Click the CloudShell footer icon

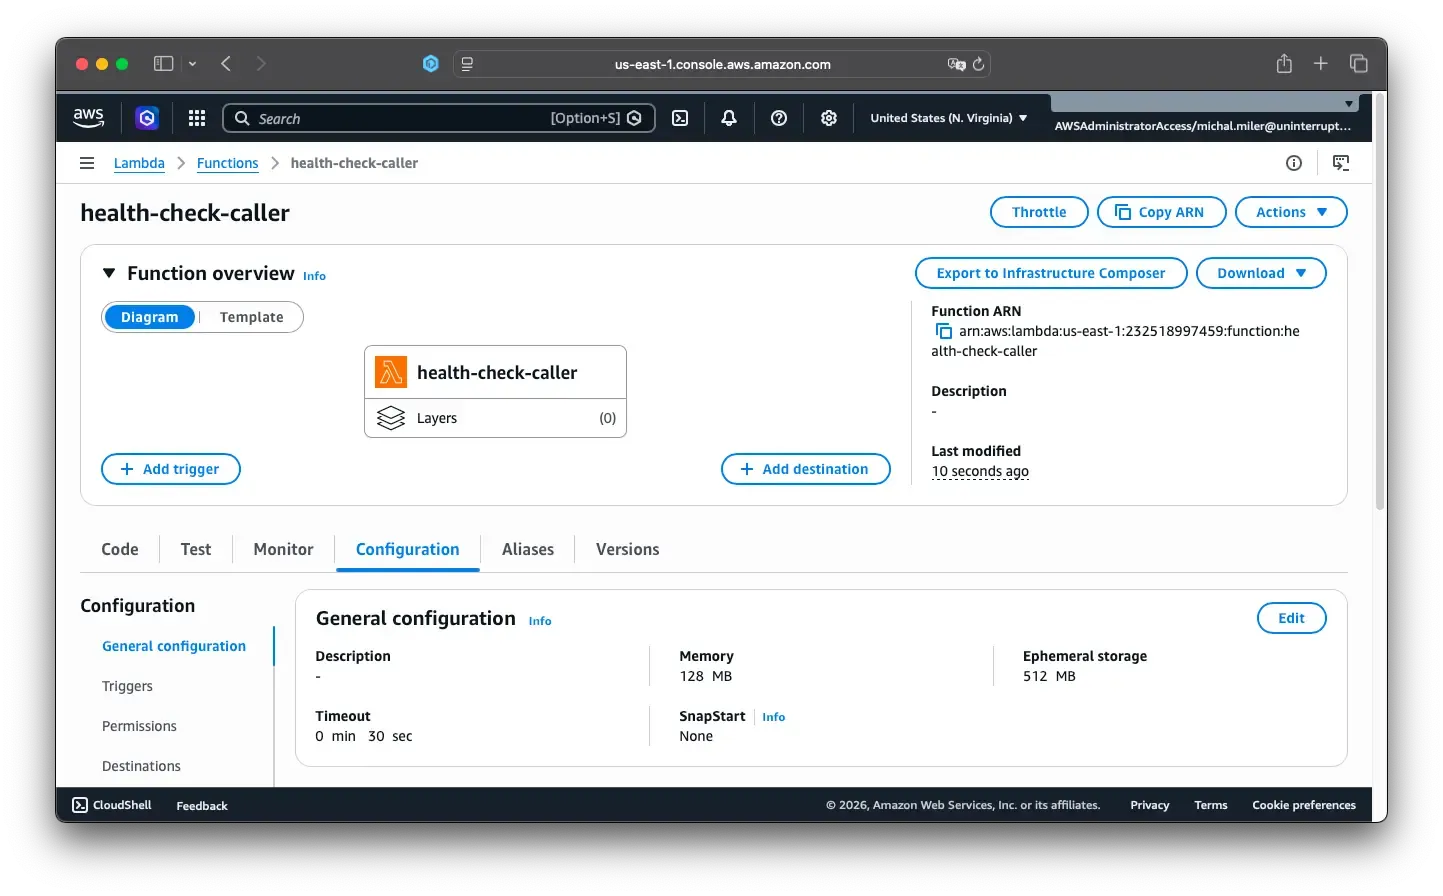(80, 805)
